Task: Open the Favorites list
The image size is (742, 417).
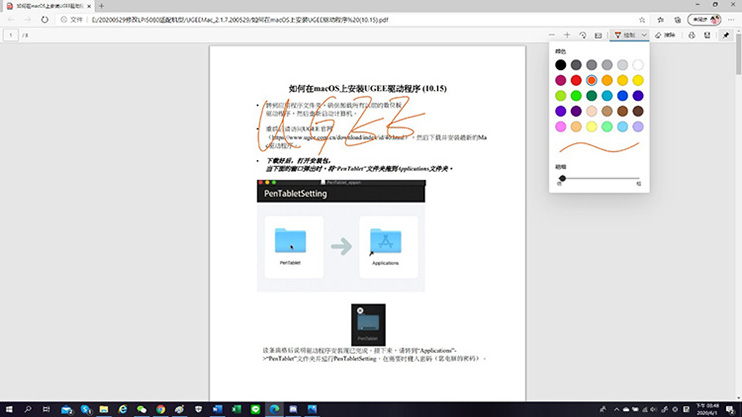Action: pos(661,20)
